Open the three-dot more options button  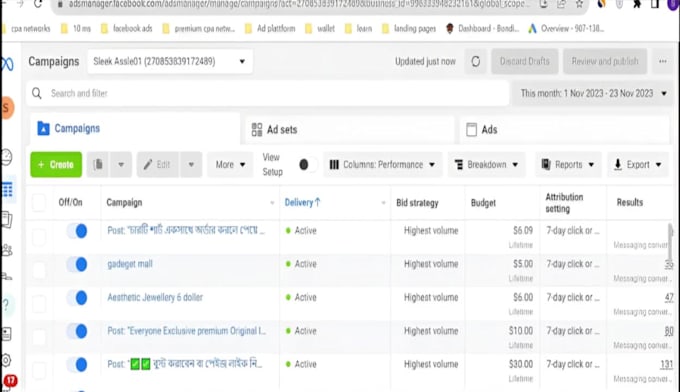pos(663,62)
